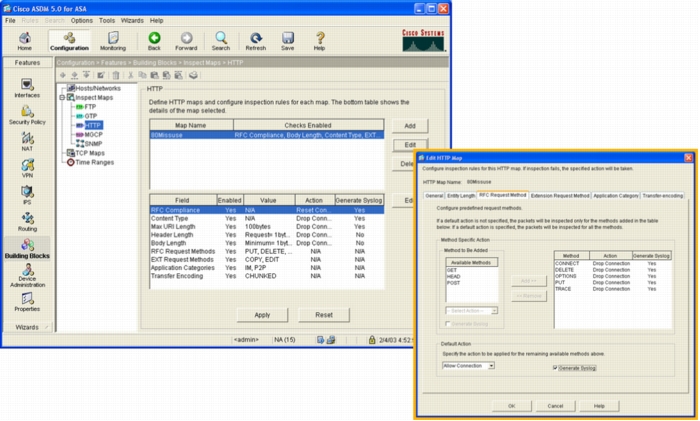Open the Properties feature
Screen dimensions: 700x421
[27, 302]
